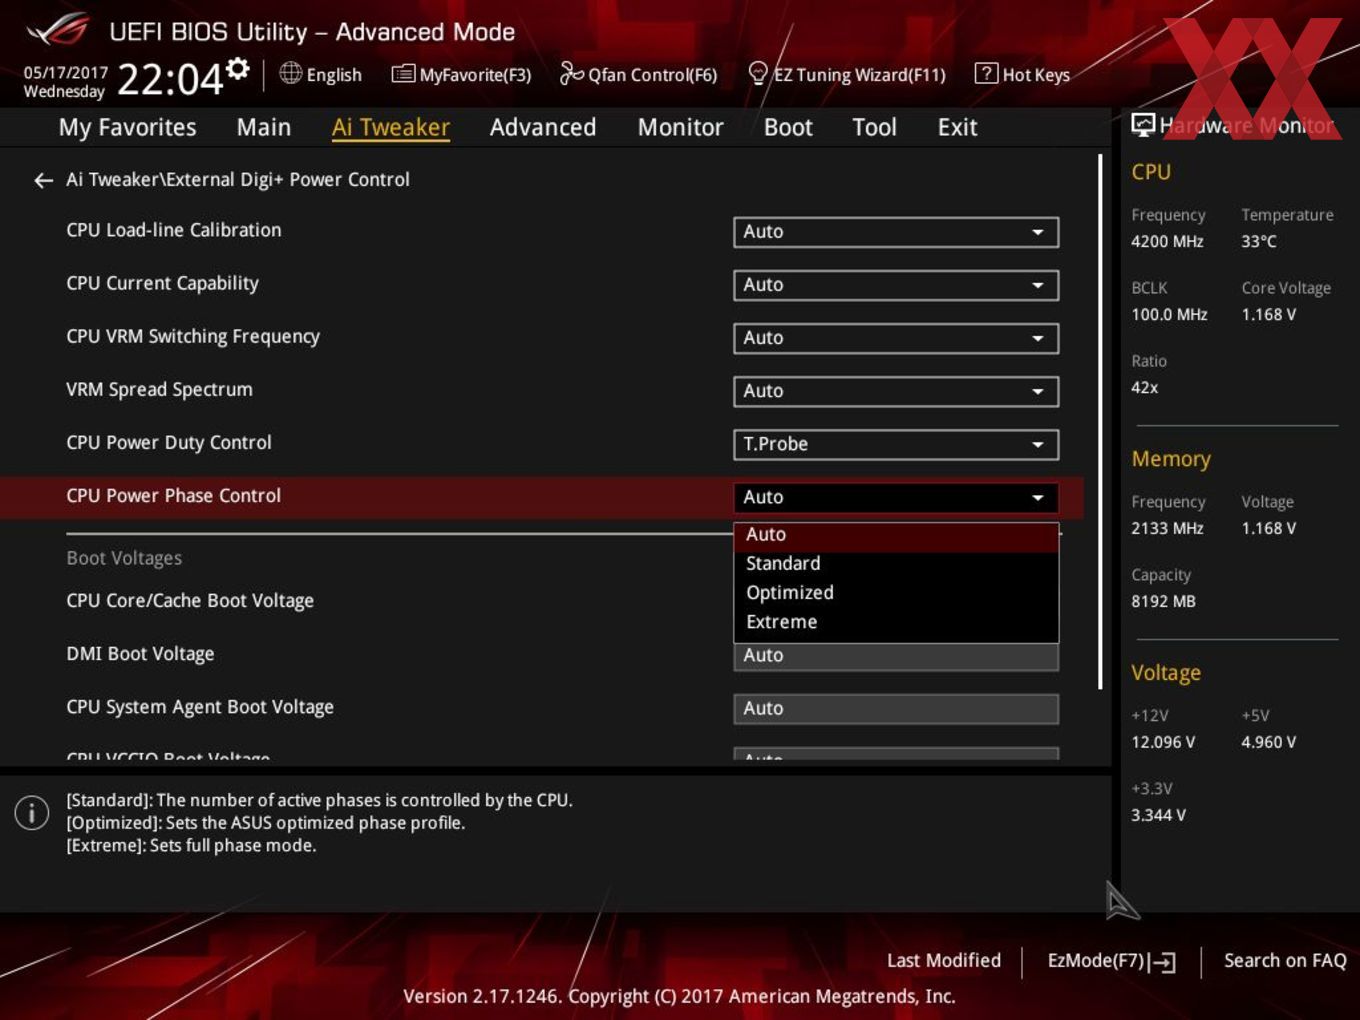Select Auto in phase control list
The width and height of the screenshot is (1360, 1020).
pos(896,535)
